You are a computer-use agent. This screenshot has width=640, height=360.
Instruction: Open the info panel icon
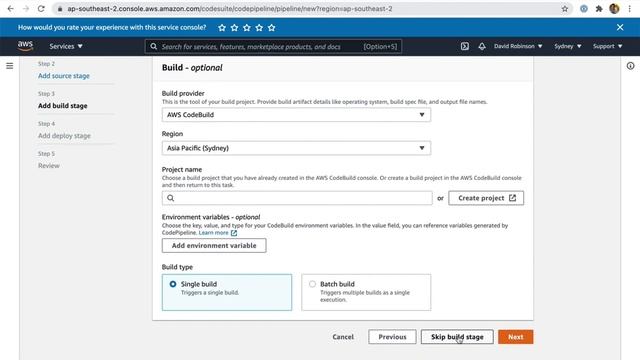(631, 66)
